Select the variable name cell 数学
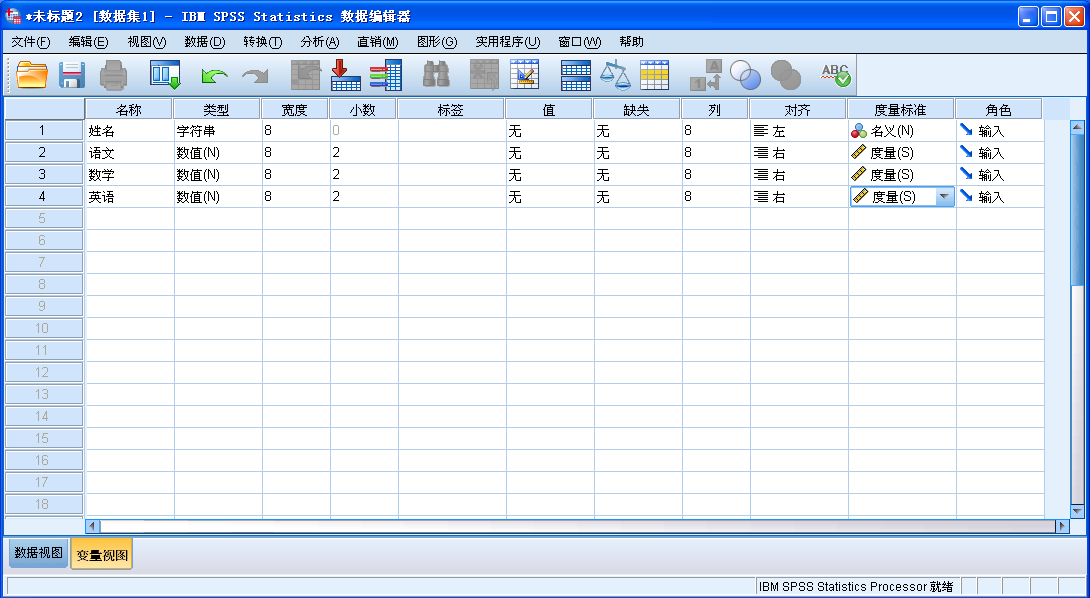The width and height of the screenshot is (1090, 598). point(129,175)
